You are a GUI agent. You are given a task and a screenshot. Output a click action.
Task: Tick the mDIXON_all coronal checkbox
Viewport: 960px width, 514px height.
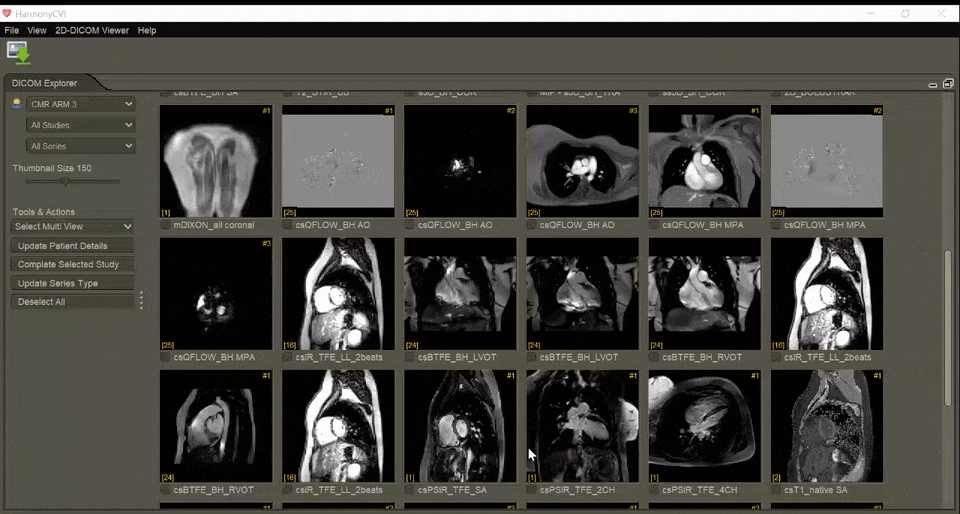(165, 225)
